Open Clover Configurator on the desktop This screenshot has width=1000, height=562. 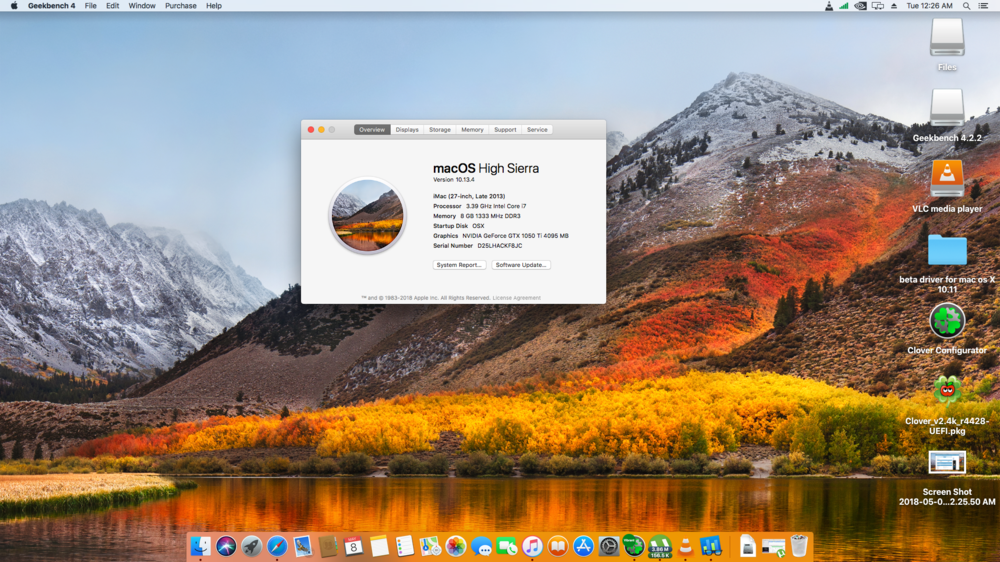point(946,321)
